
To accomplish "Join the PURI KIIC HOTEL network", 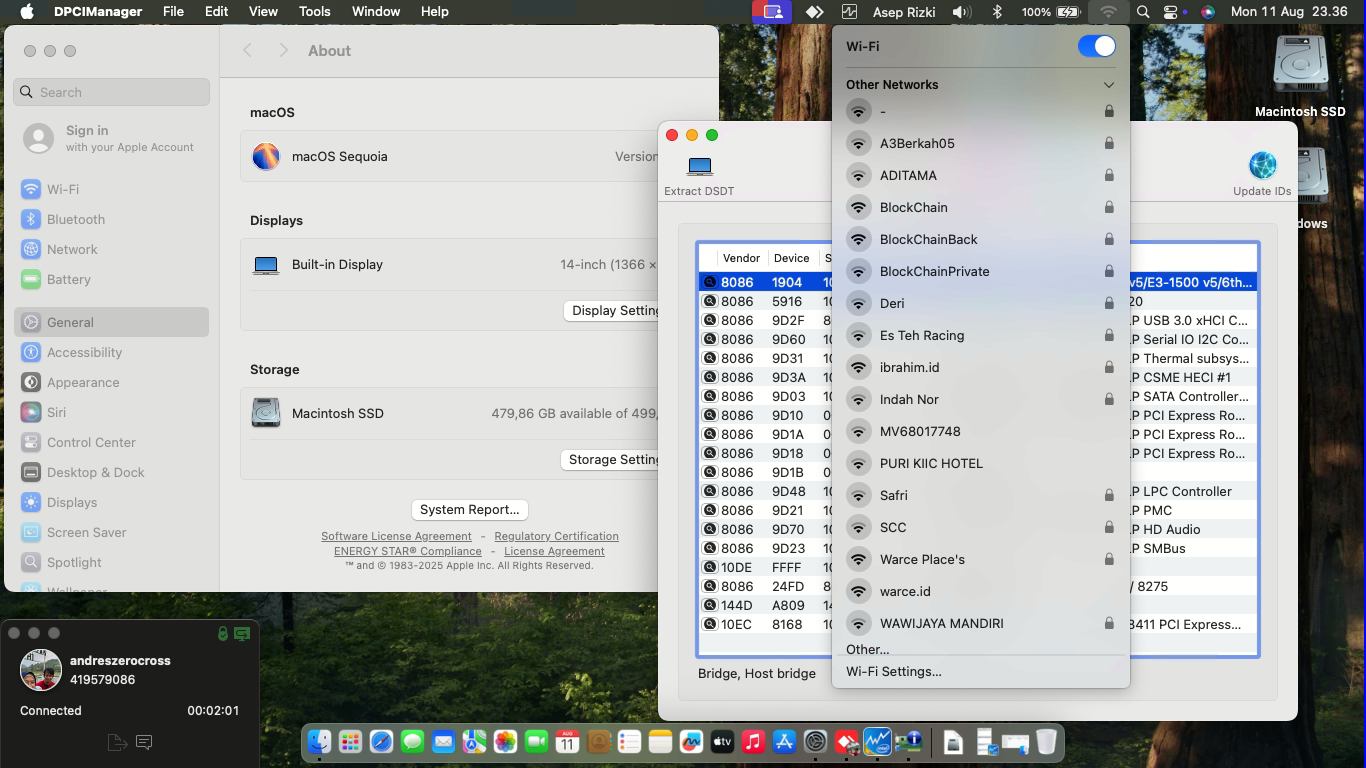I will (931, 463).
